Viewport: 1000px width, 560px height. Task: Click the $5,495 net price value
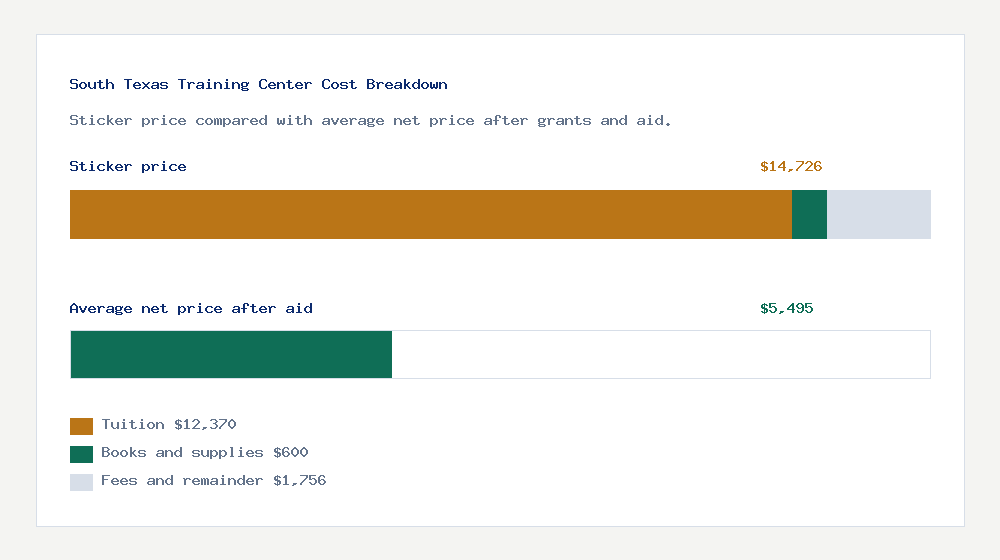[787, 309]
